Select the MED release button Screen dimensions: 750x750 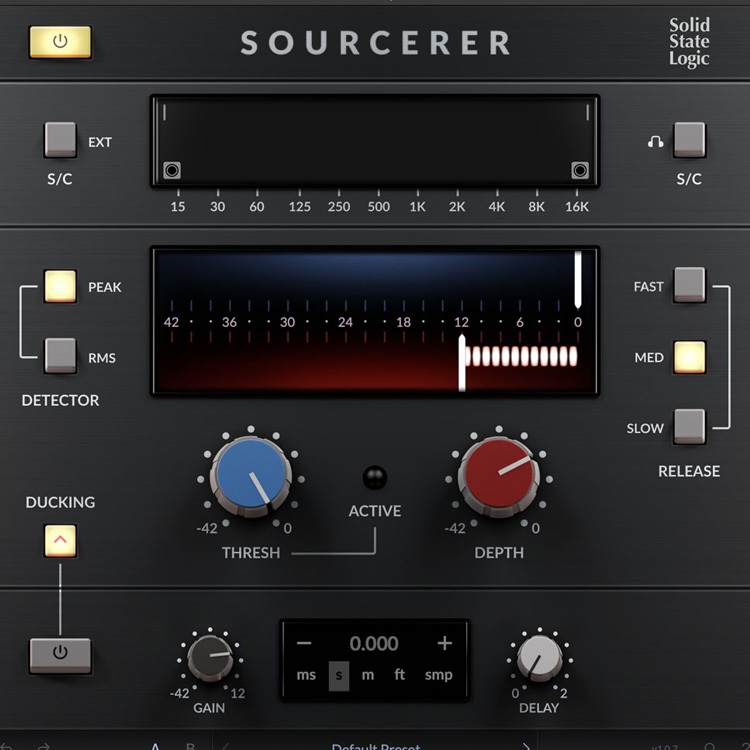689,357
